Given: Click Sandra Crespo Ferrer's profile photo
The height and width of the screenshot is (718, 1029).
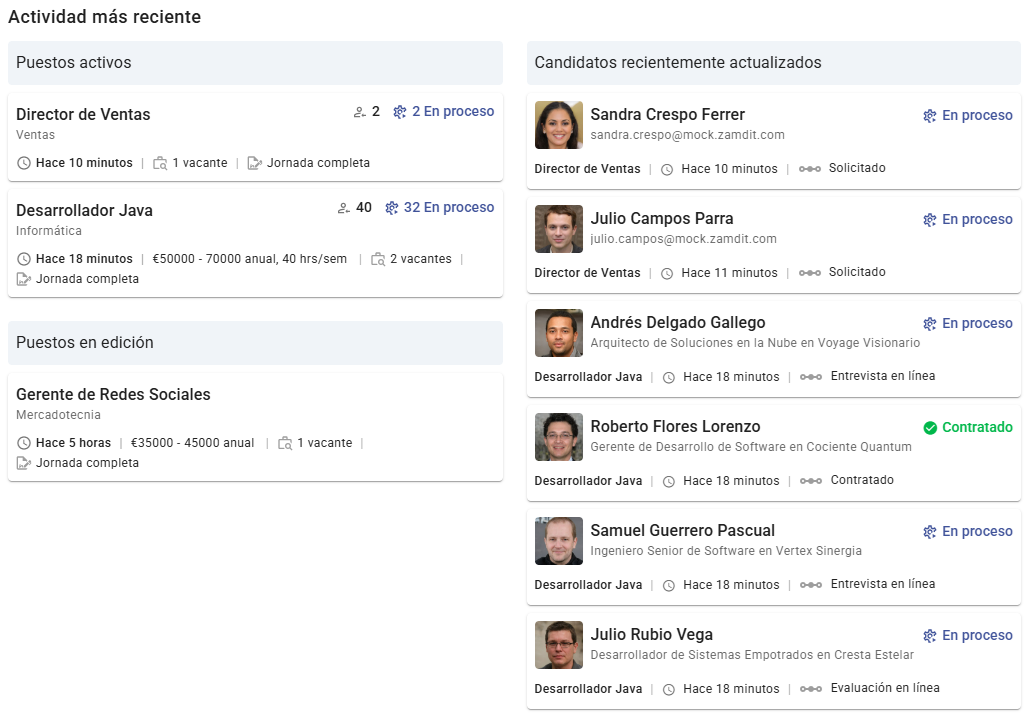Looking at the screenshot, I should pos(558,125).
